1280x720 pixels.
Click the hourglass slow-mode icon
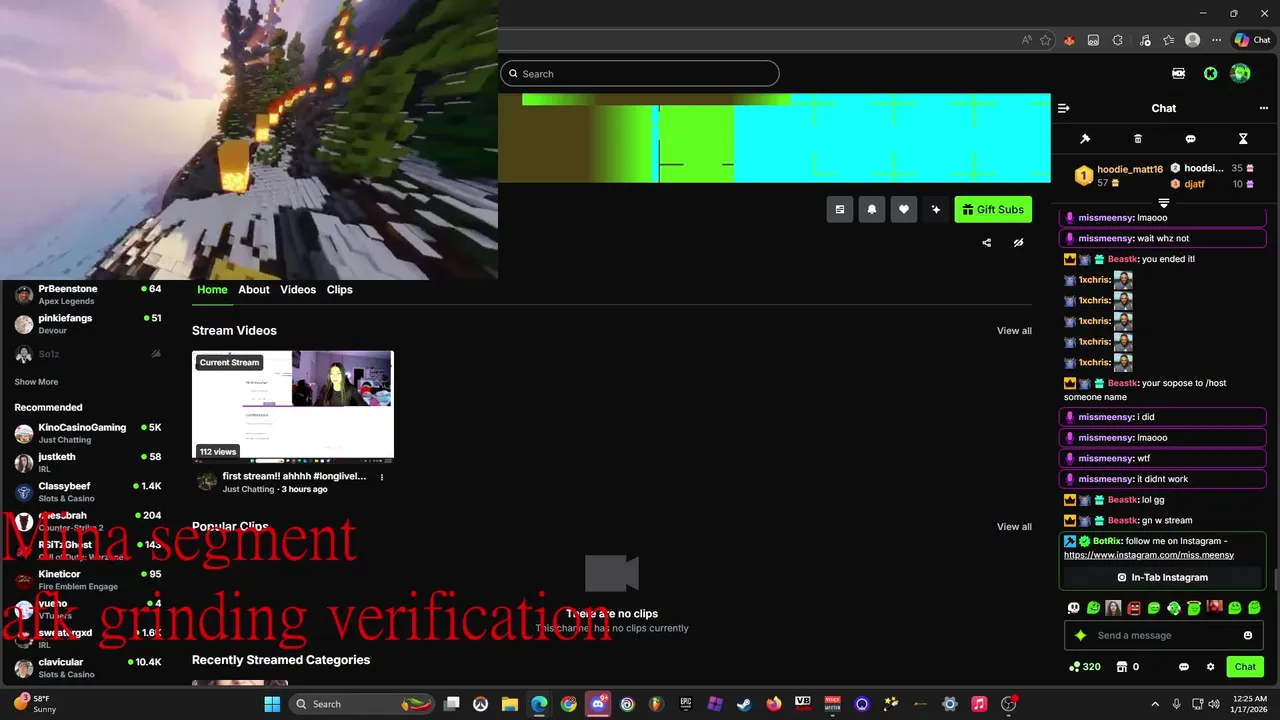coord(1243,139)
